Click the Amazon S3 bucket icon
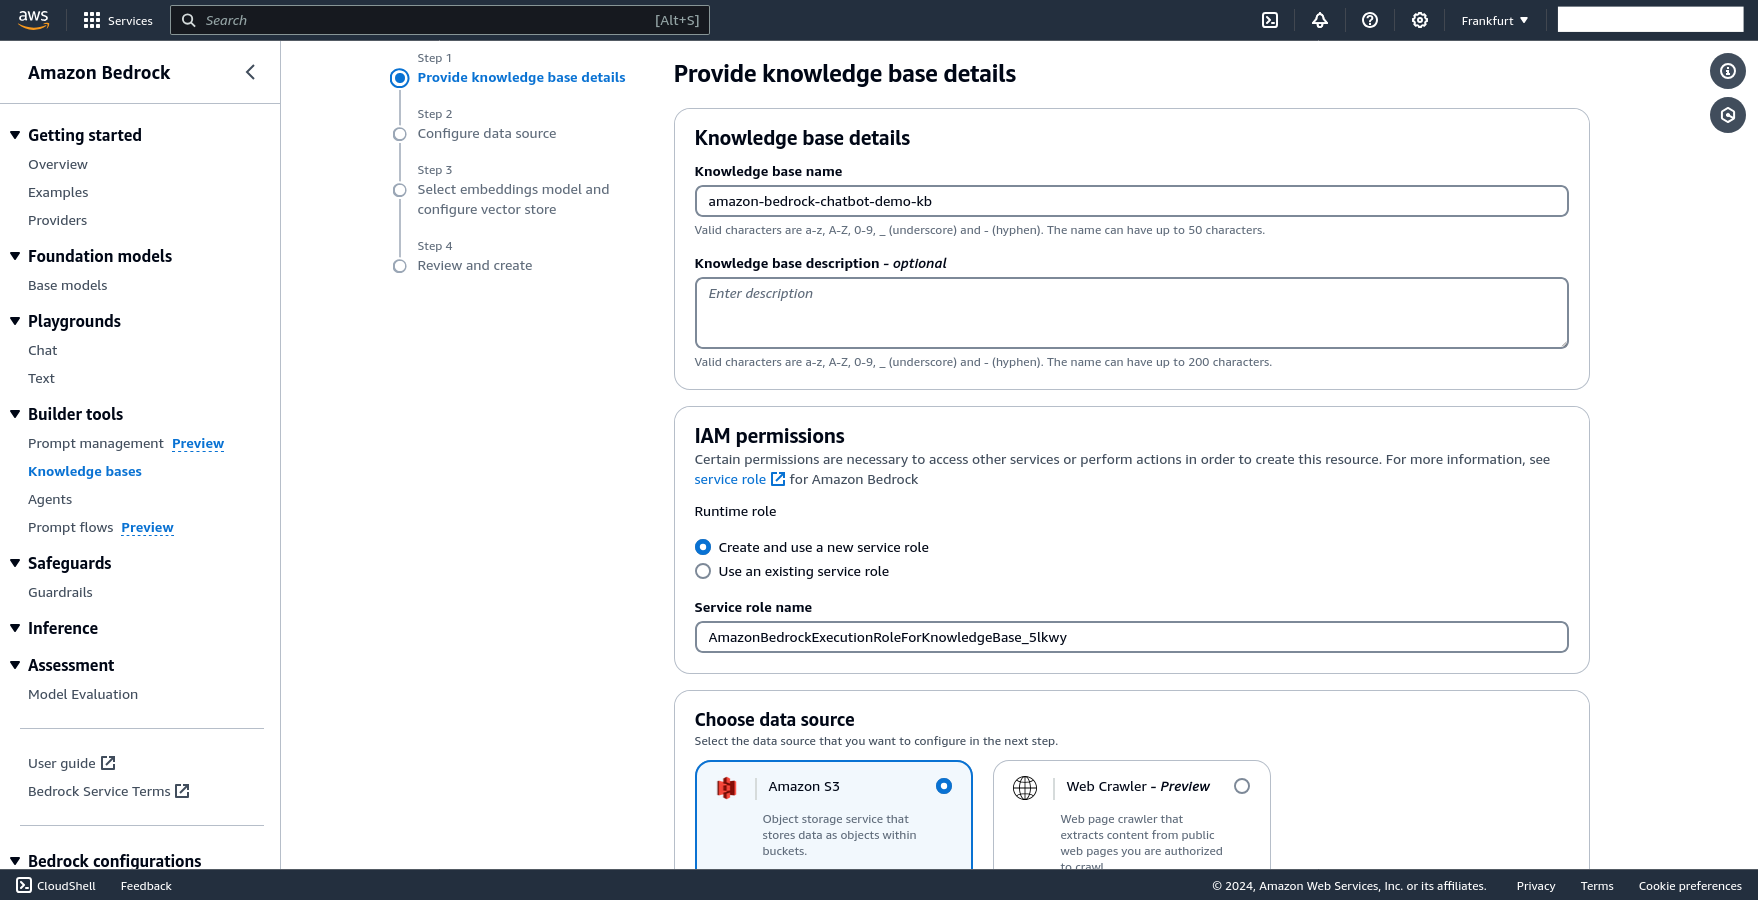This screenshot has width=1758, height=900. [727, 788]
